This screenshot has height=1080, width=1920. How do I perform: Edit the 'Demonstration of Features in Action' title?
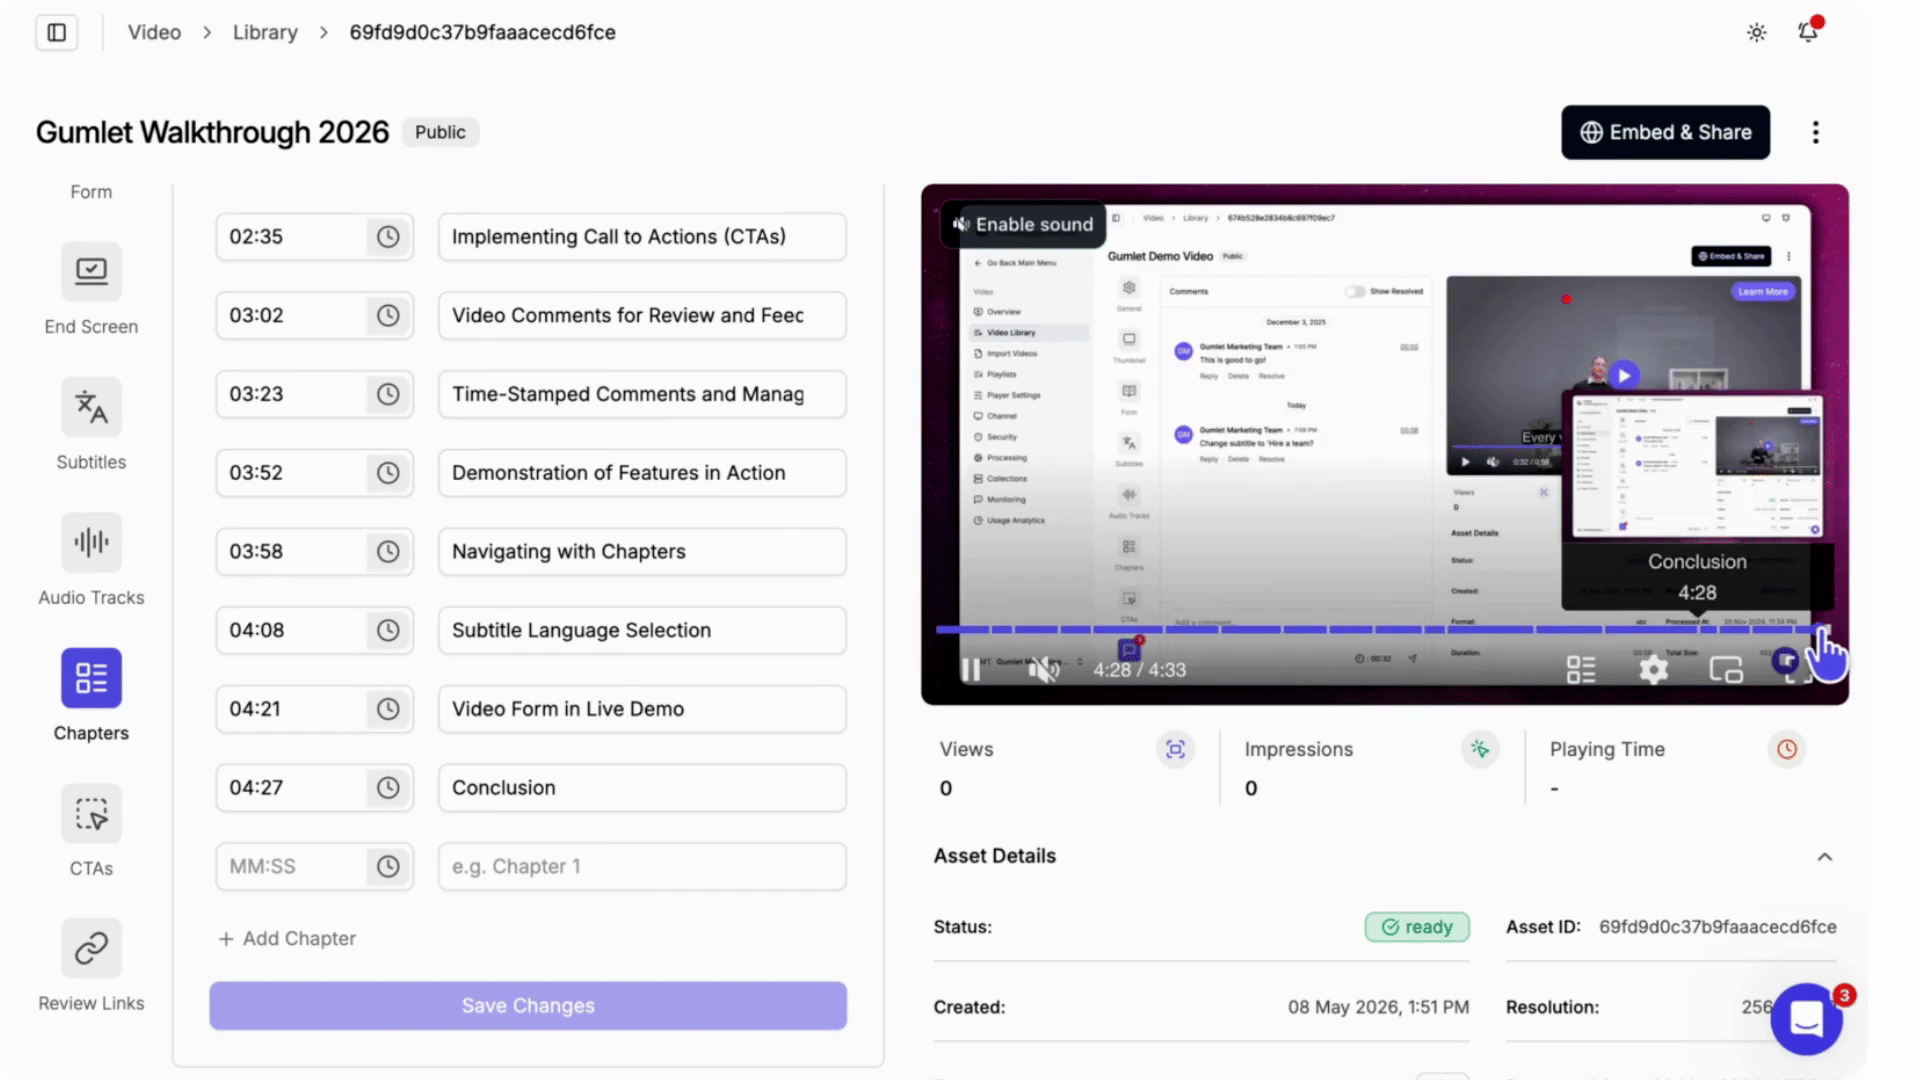point(642,473)
